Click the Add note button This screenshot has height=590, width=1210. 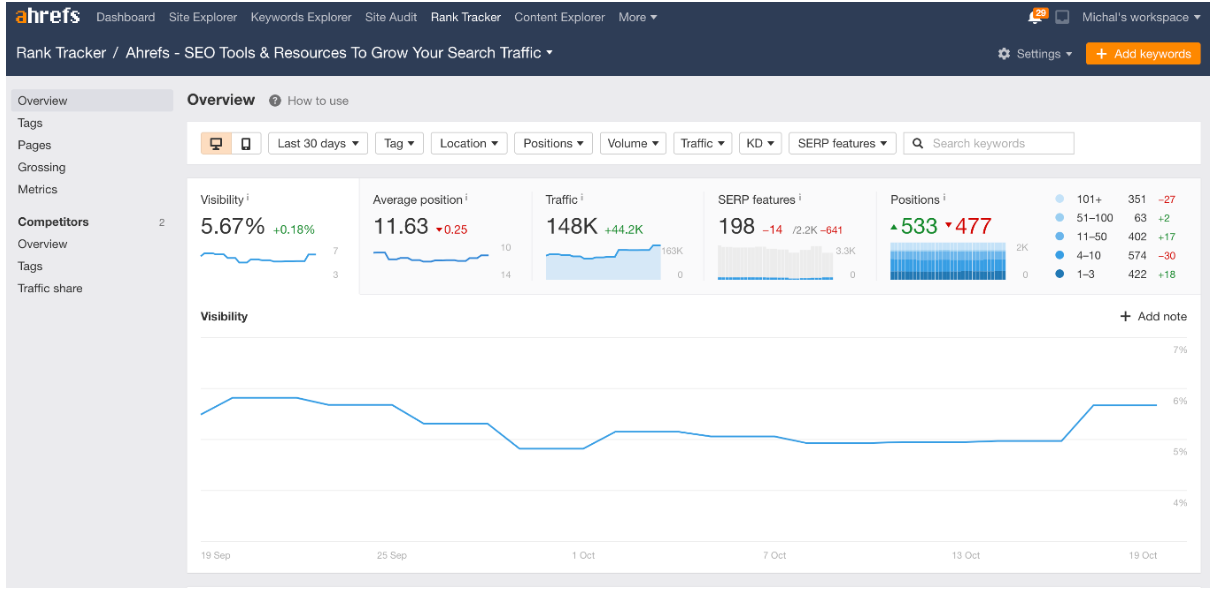(x=1154, y=316)
